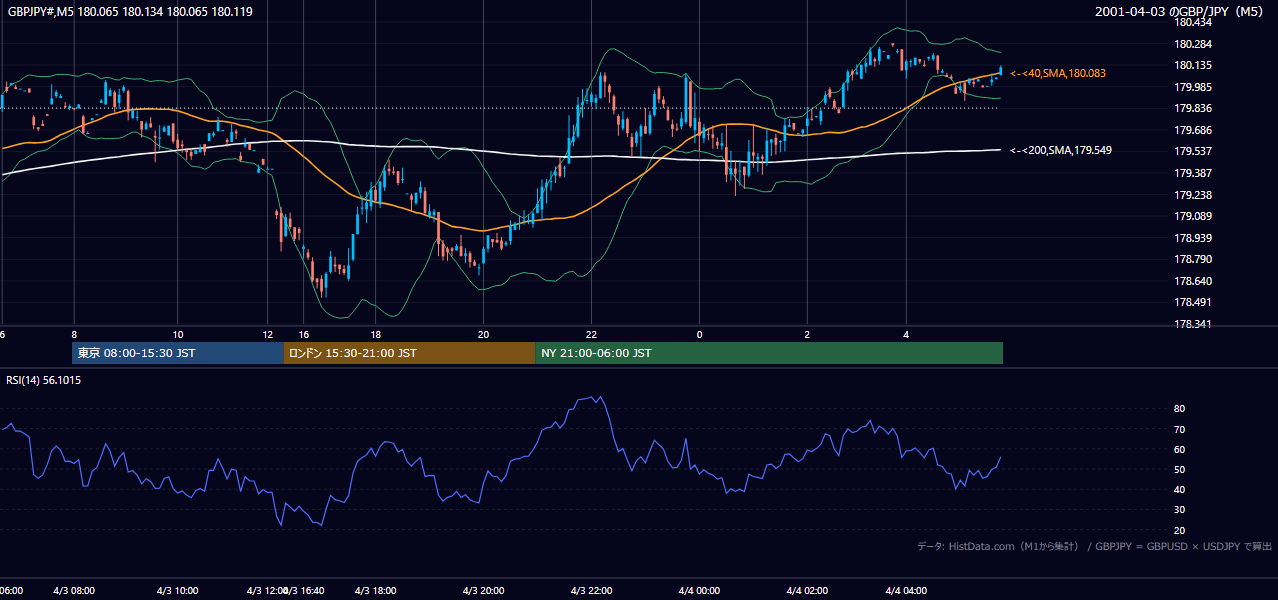Click hour label 16 on the price chart's time axis

pos(304,334)
